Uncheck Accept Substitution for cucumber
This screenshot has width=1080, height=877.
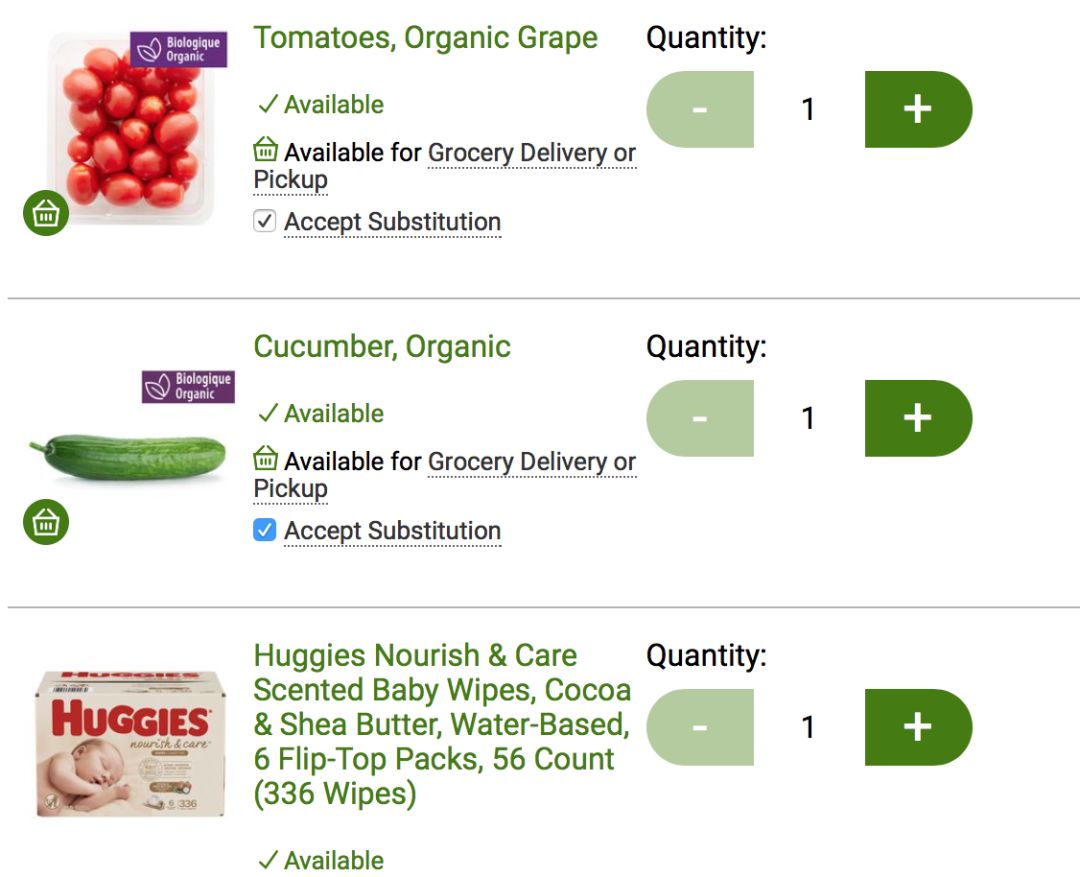pos(264,530)
